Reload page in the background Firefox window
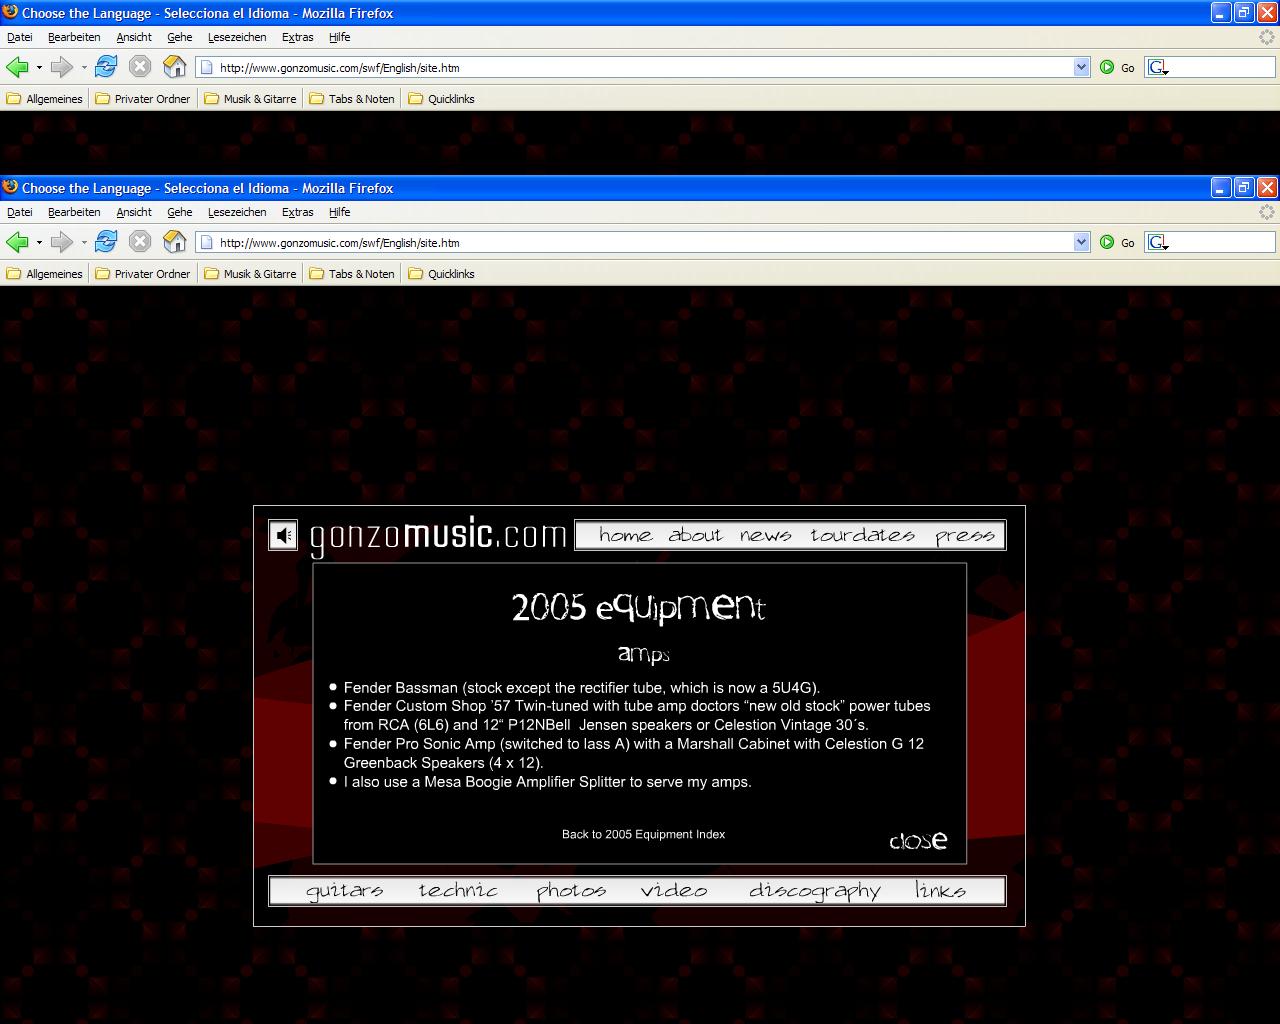 [x=106, y=67]
